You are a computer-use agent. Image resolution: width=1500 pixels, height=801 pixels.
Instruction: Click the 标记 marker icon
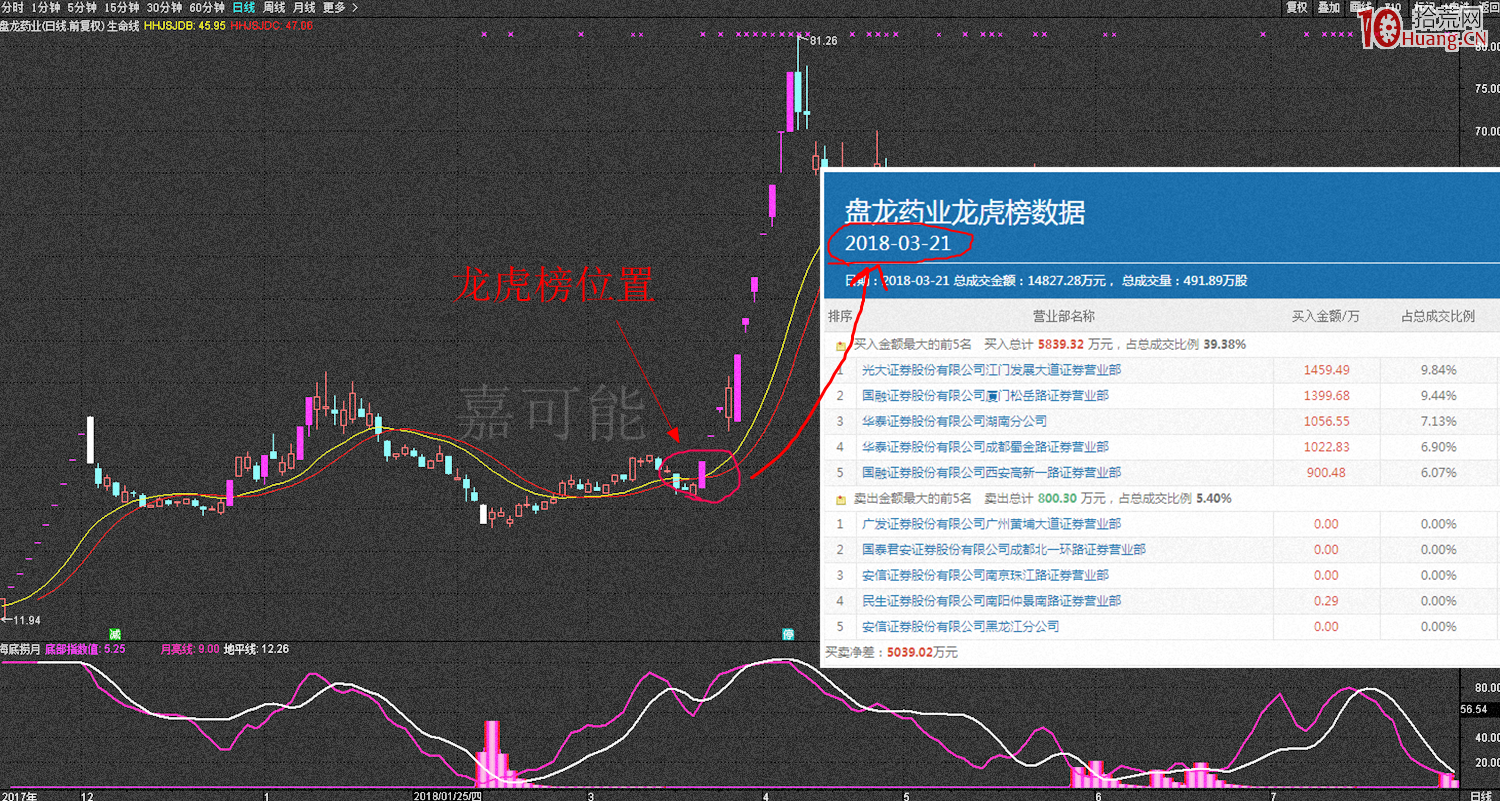tap(1420, 7)
